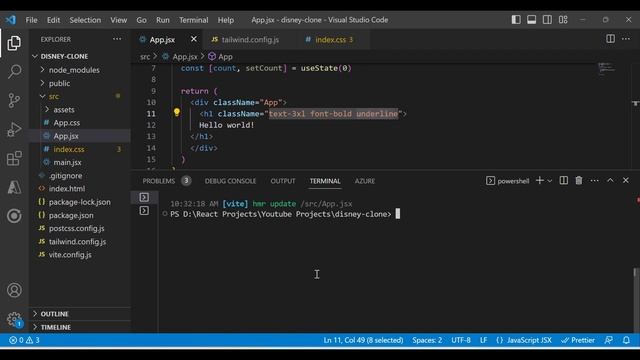
Task: Open the Edit menu
Action: tap(53, 20)
